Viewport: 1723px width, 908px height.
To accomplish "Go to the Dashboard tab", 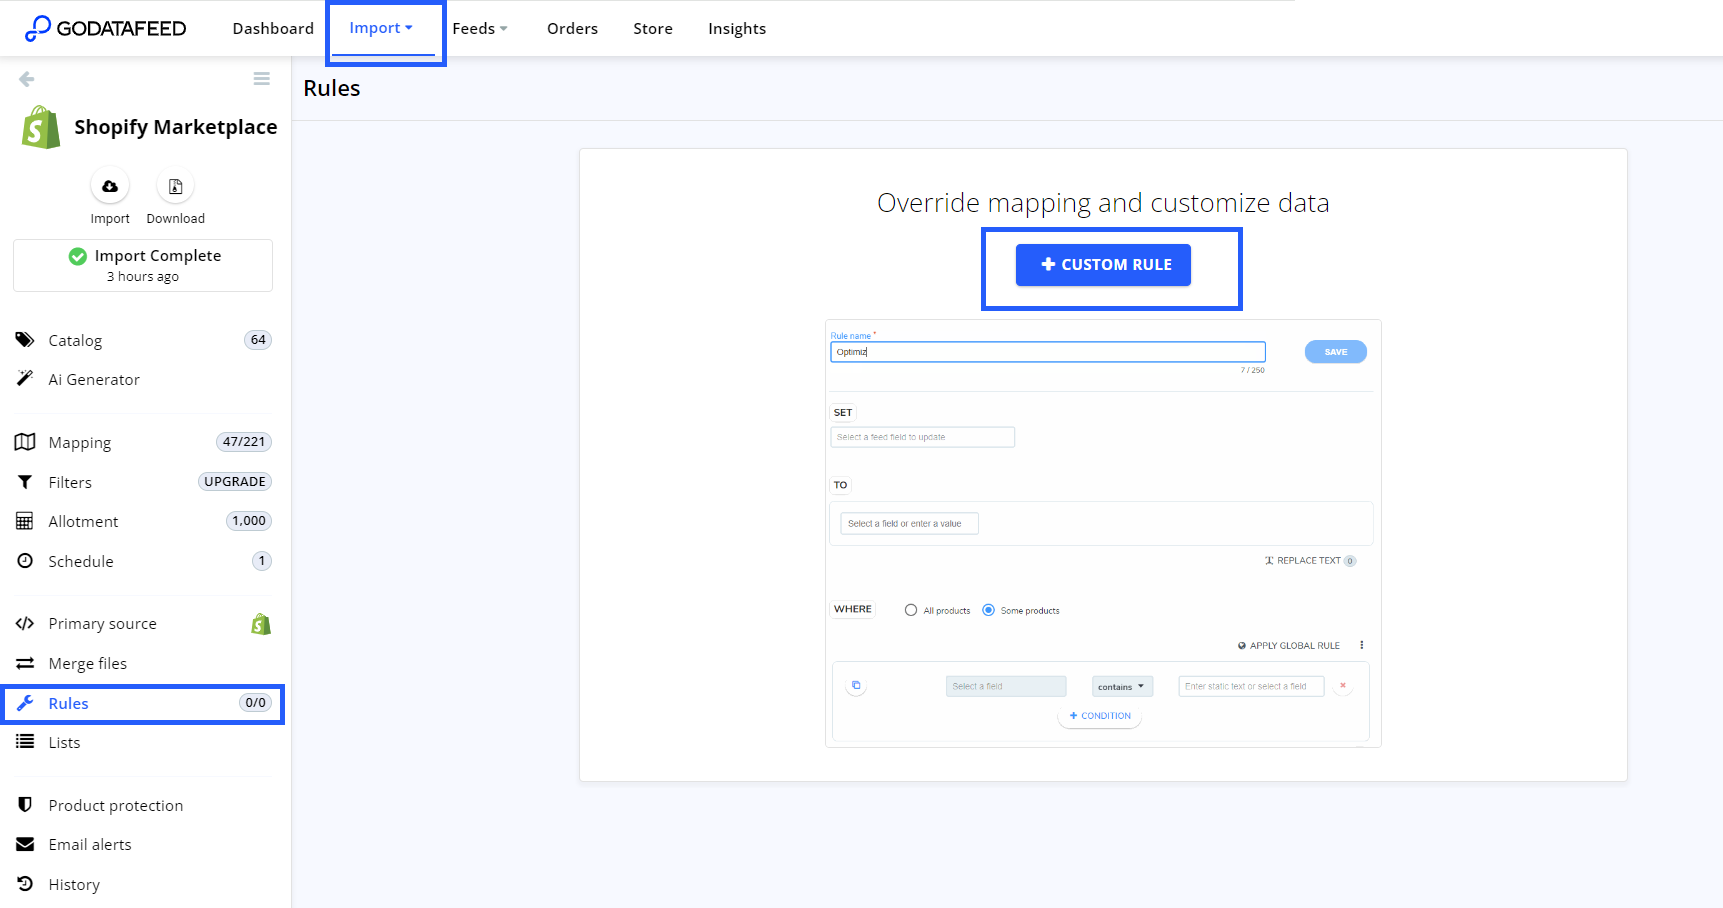I will point(272,28).
